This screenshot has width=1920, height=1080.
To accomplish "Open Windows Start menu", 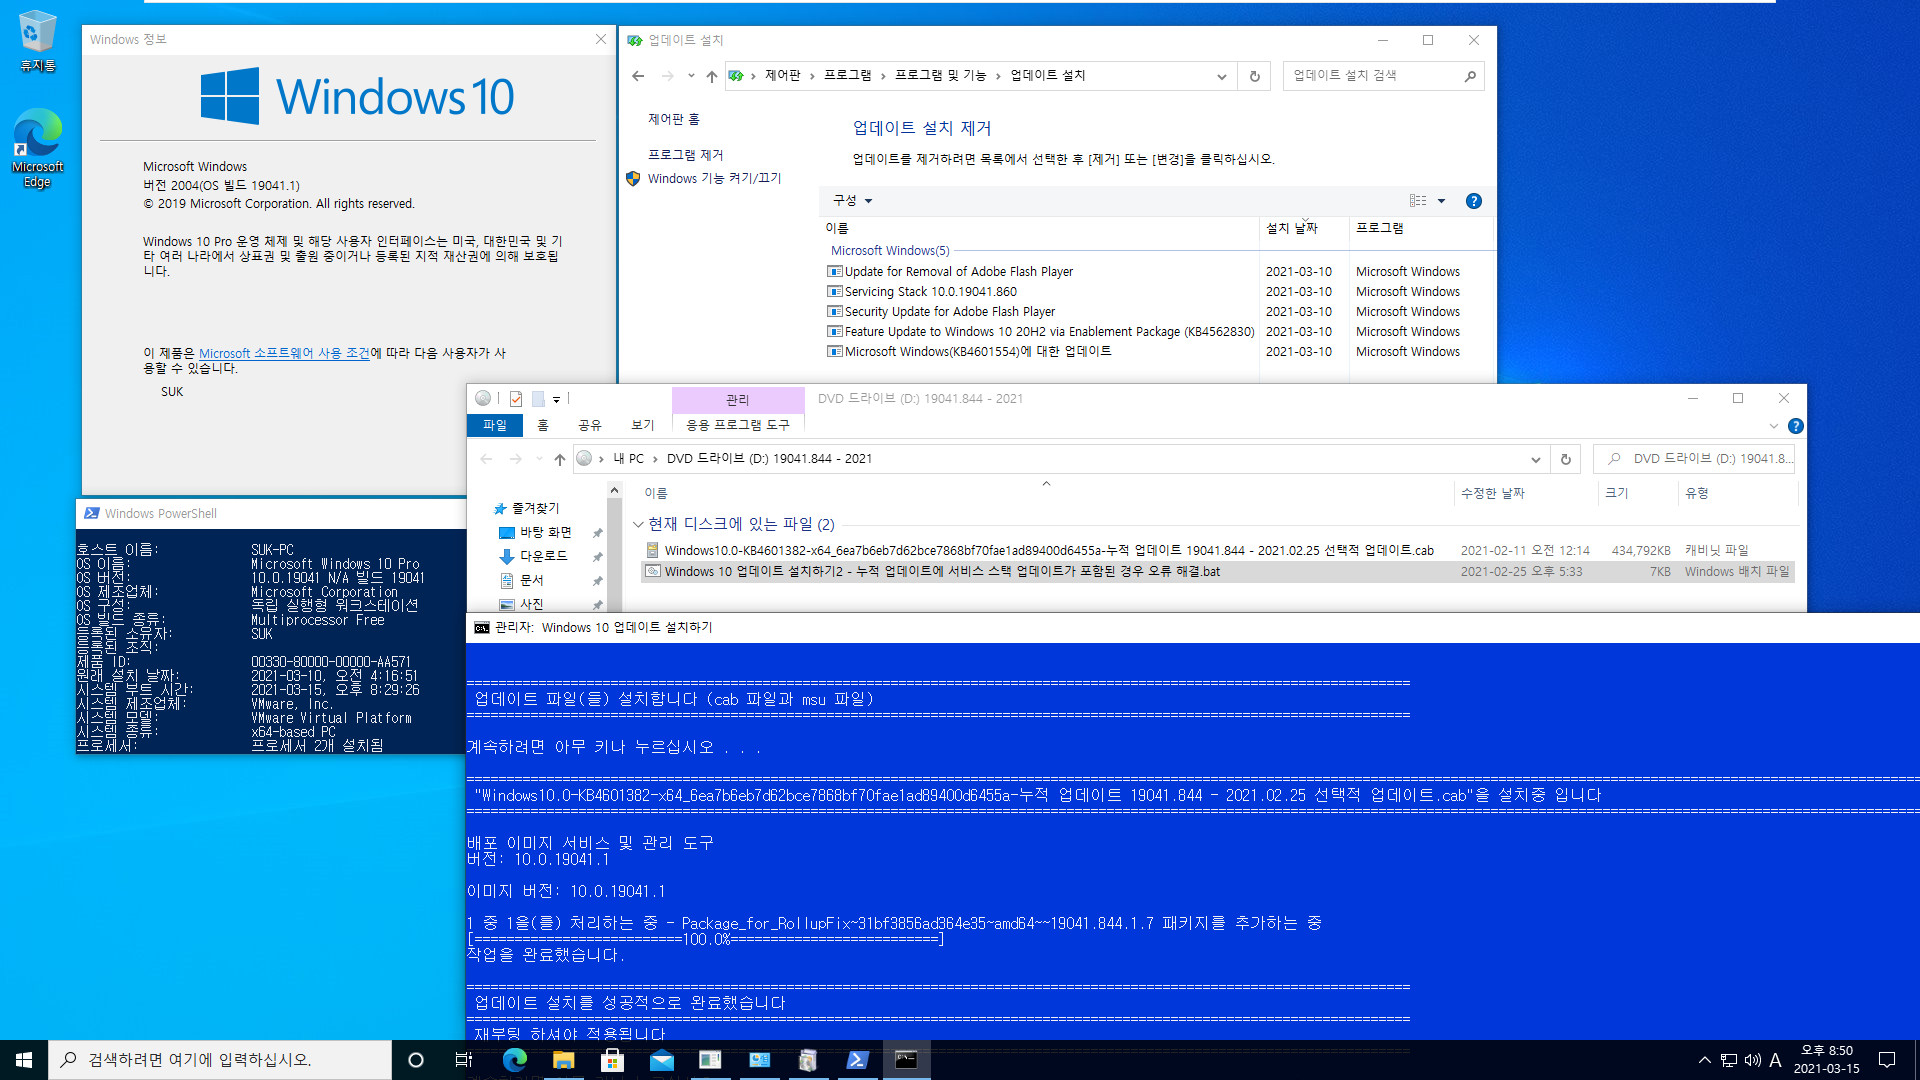I will coord(24,1060).
